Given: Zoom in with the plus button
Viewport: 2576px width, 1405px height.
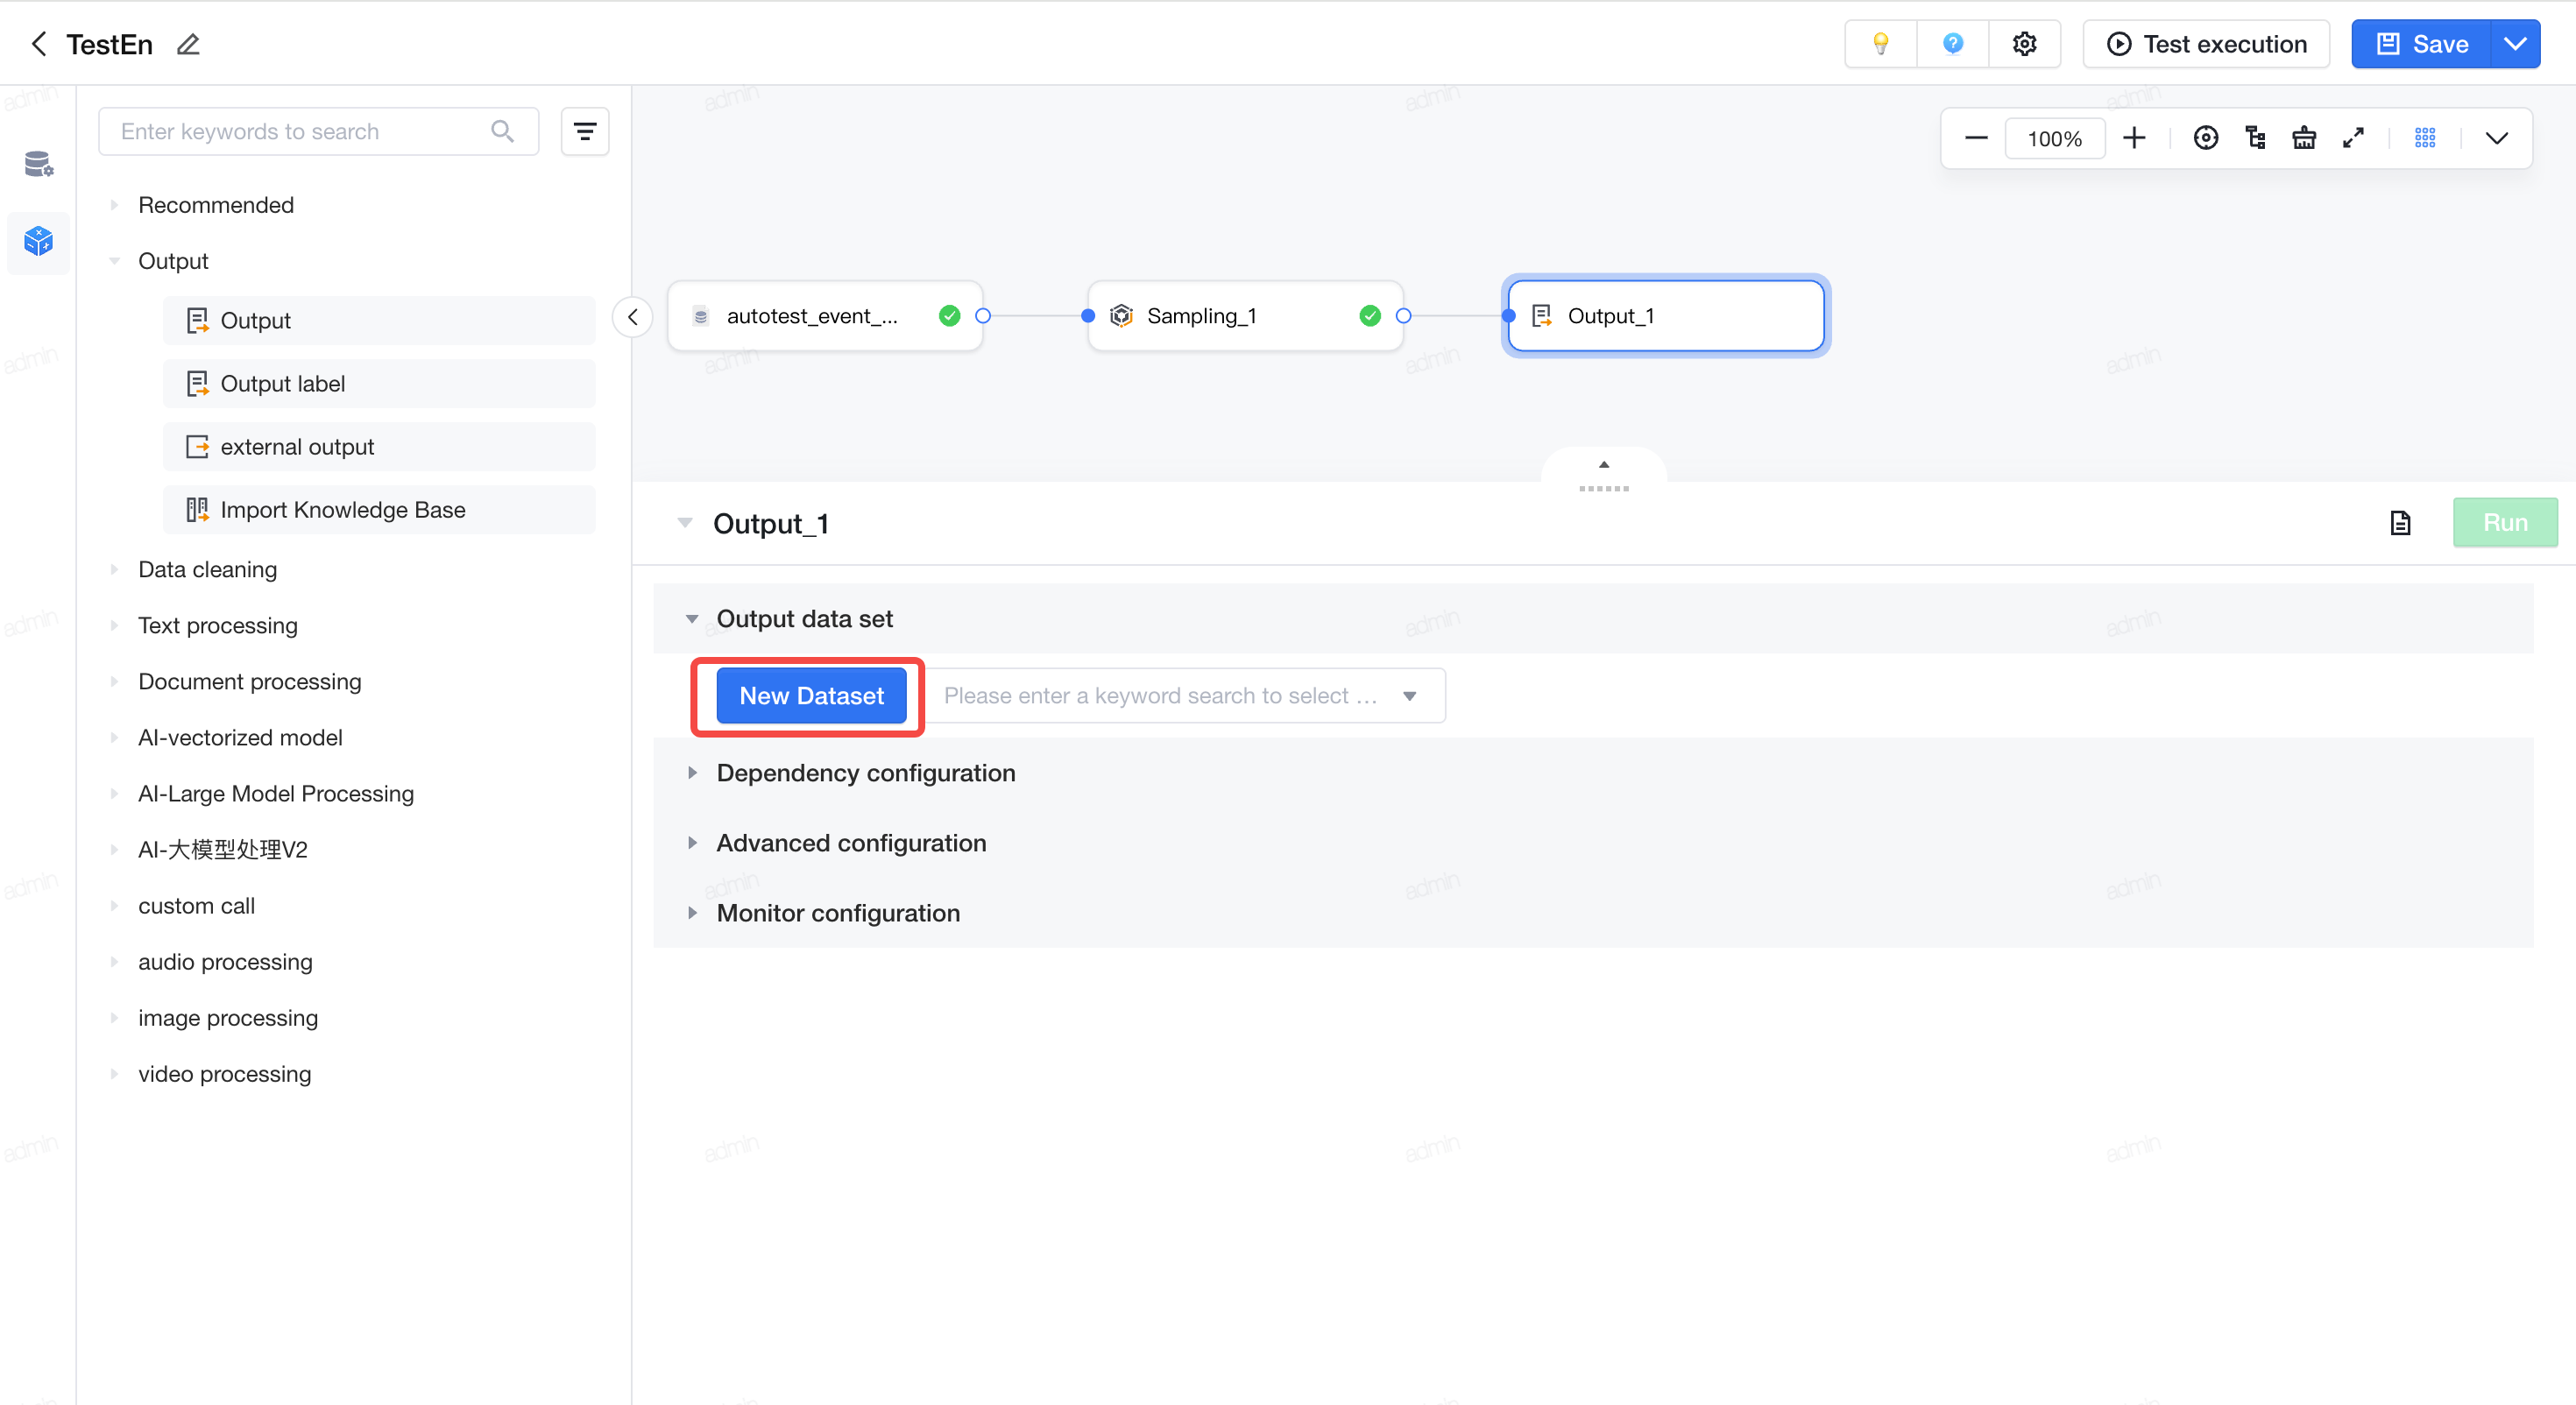Looking at the screenshot, I should coord(2134,138).
